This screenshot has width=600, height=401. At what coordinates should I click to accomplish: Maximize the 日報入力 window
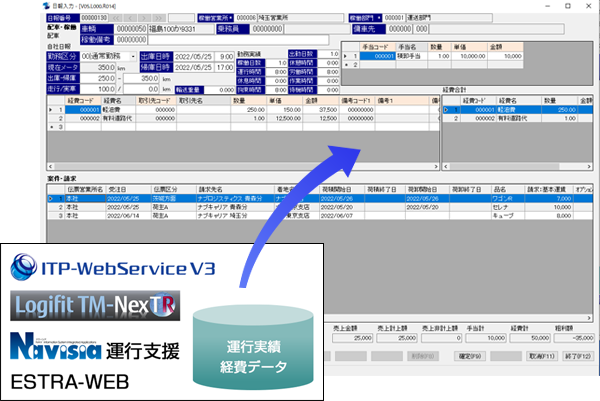[568, 6]
